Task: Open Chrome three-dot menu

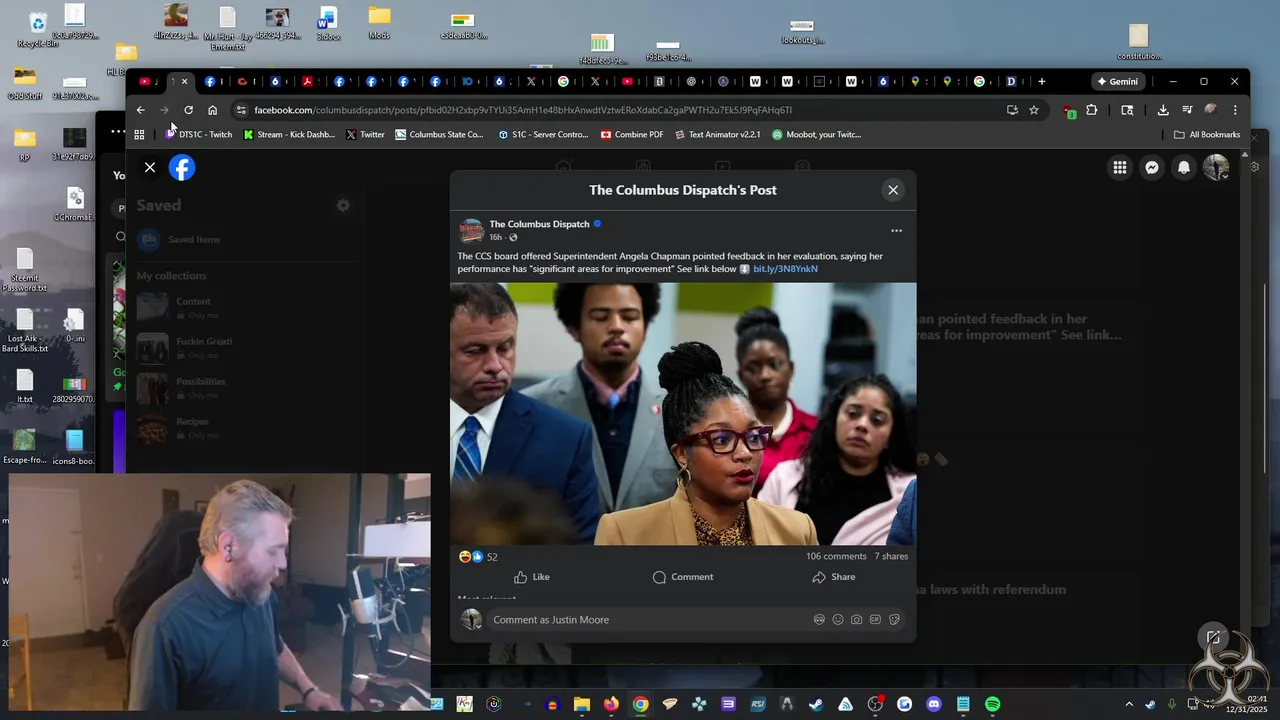Action: pyautogui.click(x=1235, y=110)
